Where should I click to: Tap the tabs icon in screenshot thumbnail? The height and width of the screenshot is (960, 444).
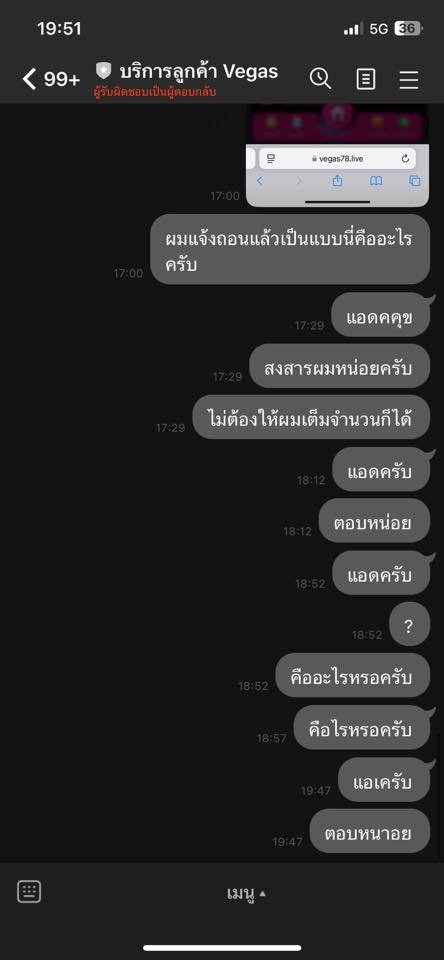coord(415,181)
